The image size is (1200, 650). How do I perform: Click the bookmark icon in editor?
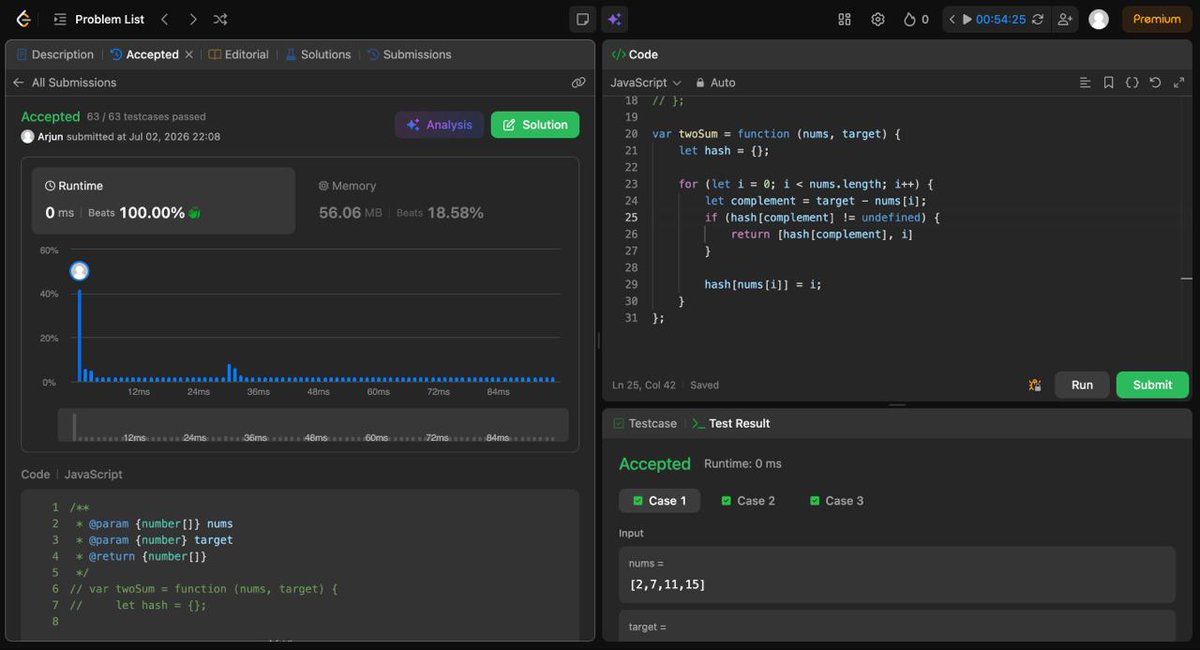(x=1109, y=82)
